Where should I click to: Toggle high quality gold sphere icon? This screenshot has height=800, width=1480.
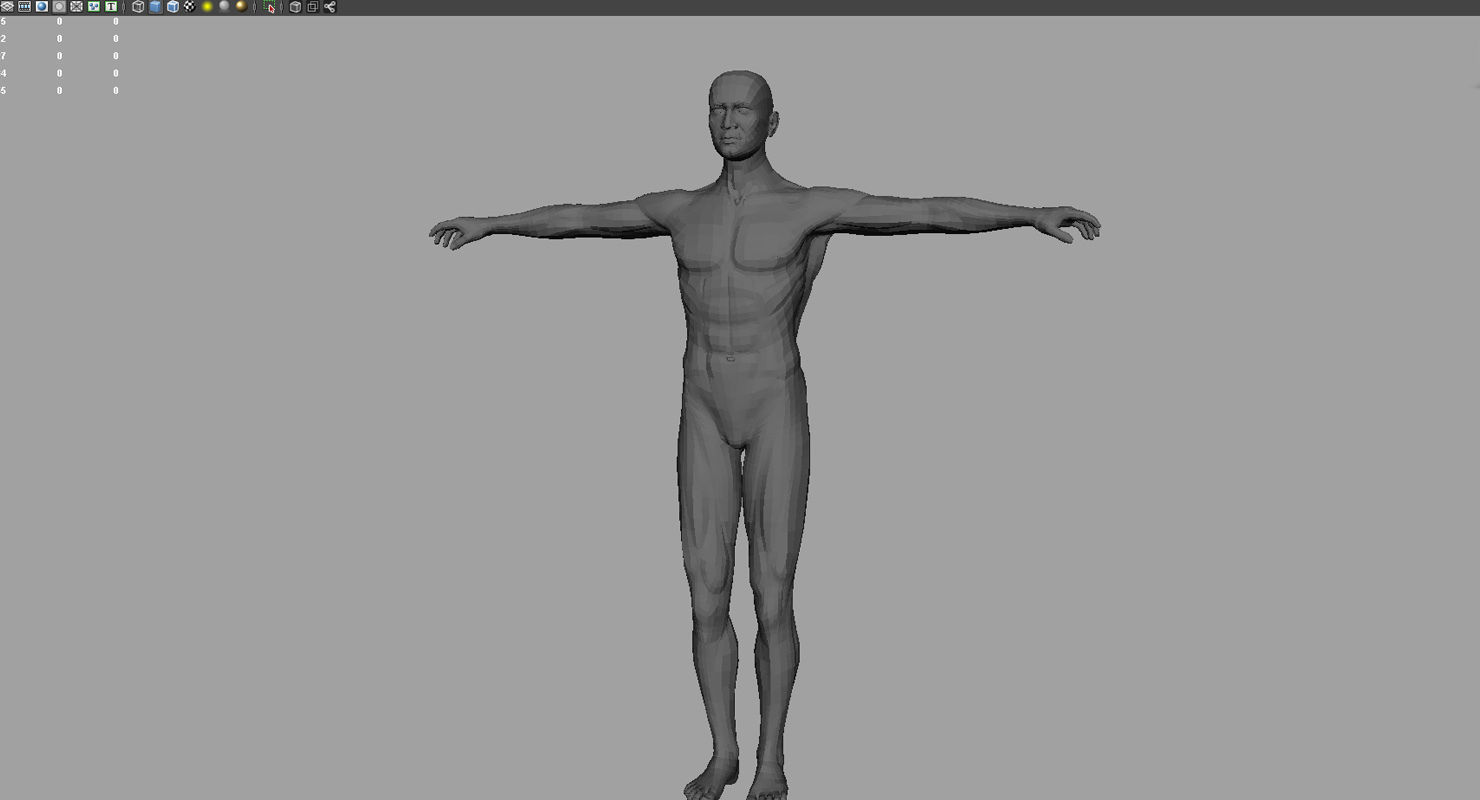click(x=241, y=7)
